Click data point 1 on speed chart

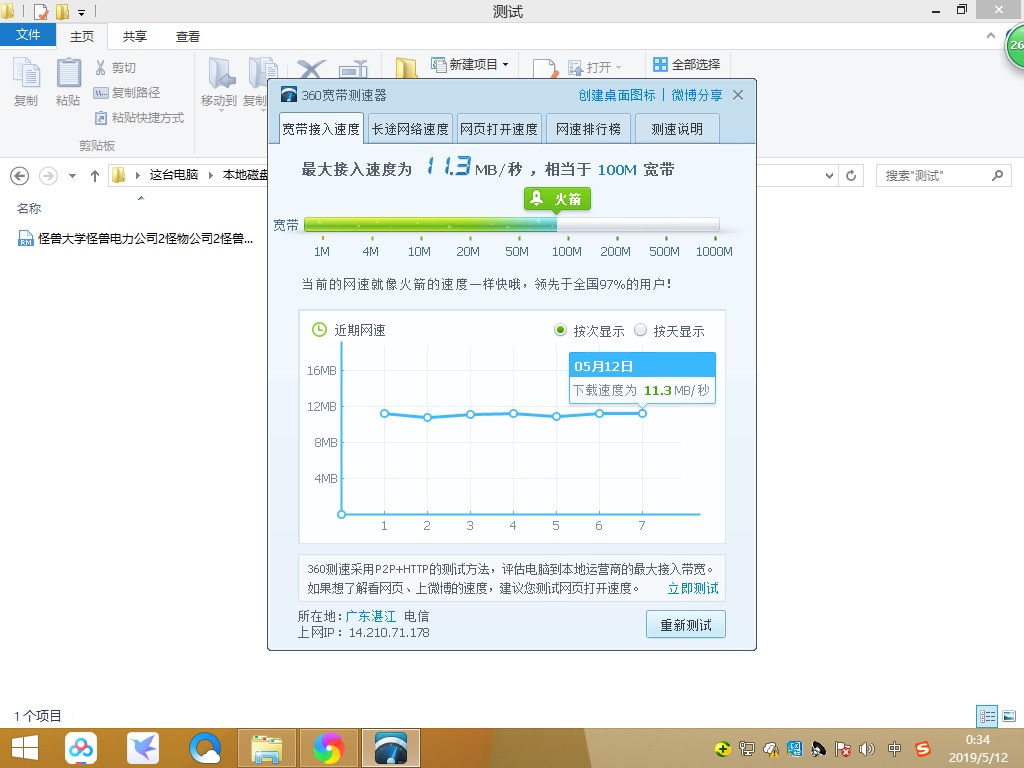pyautogui.click(x=385, y=413)
